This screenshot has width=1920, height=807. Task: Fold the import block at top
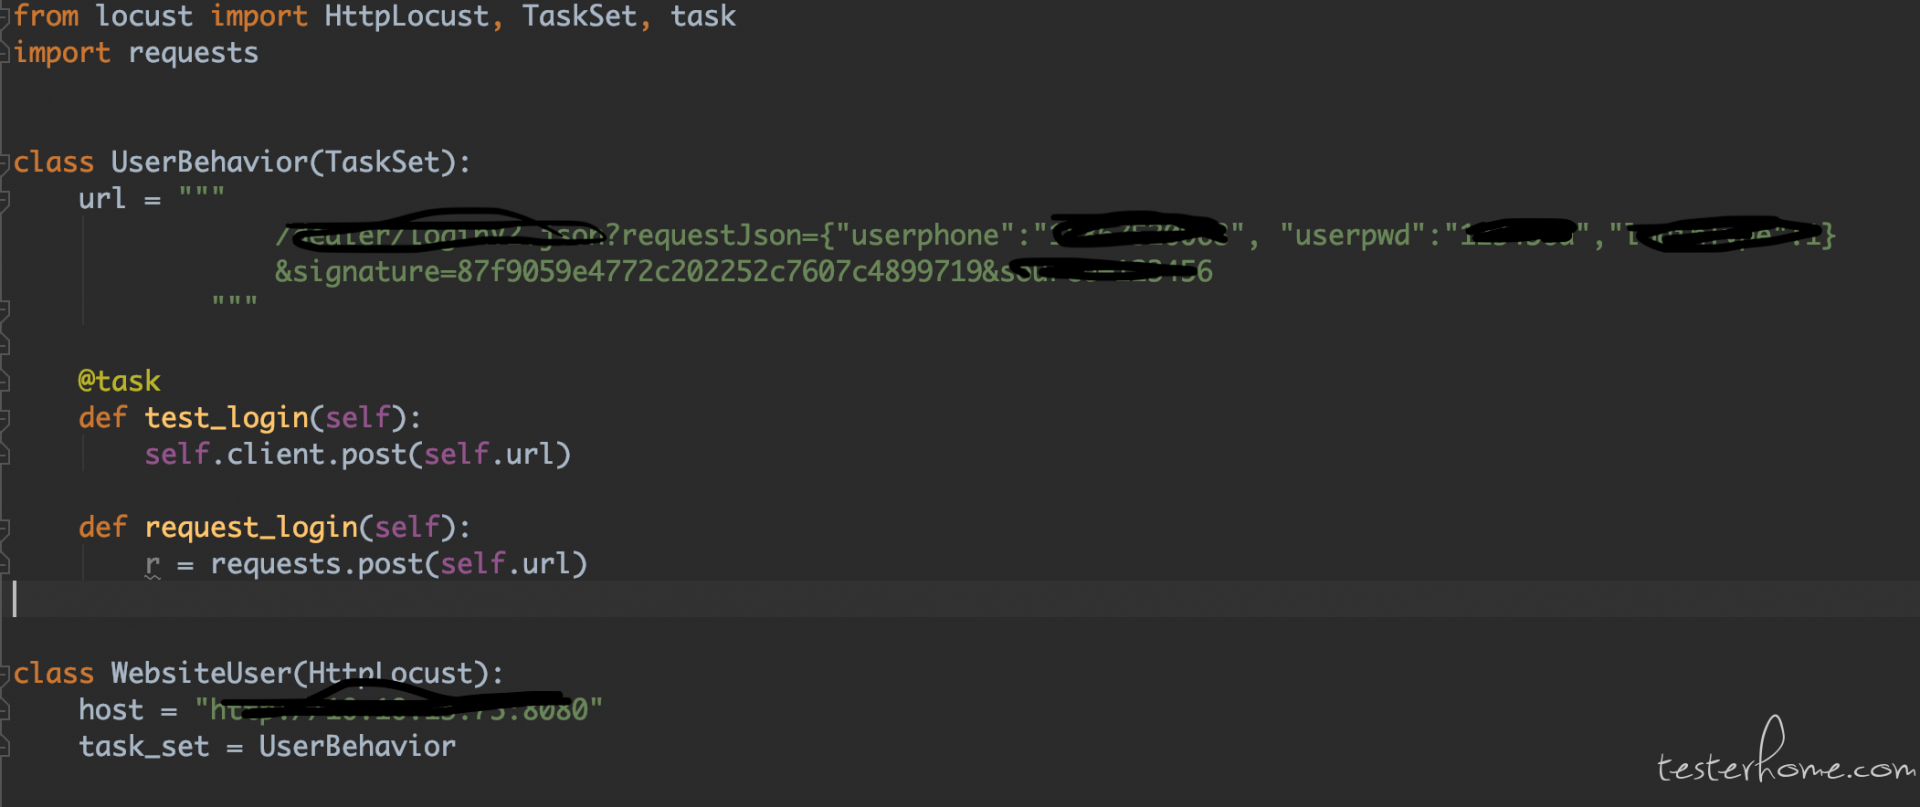tap(5, 17)
